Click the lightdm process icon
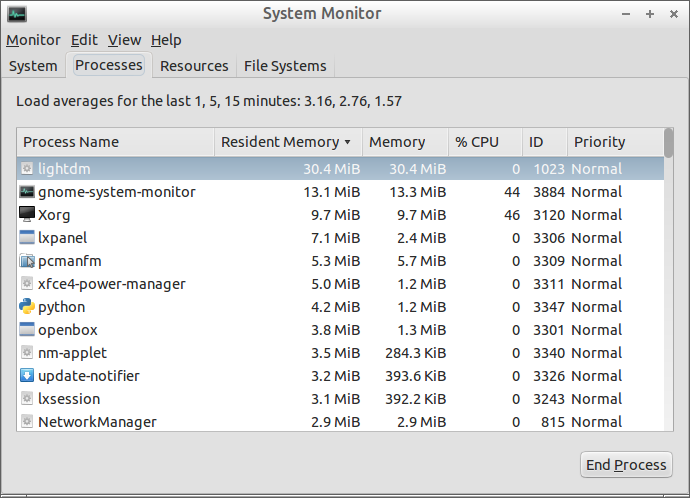 click(27, 169)
